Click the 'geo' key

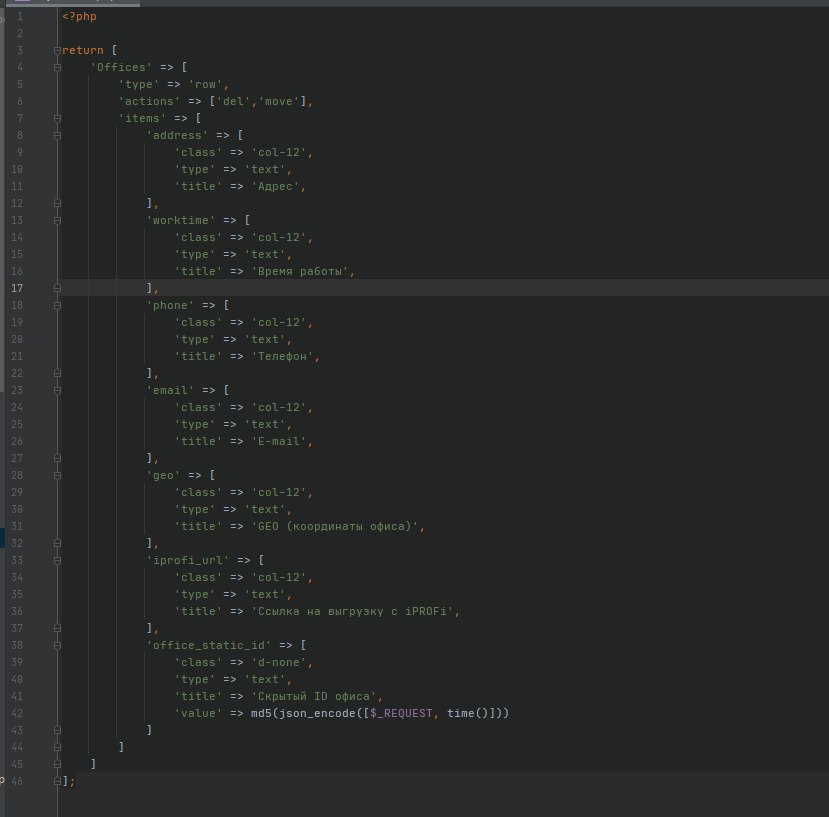(163, 475)
